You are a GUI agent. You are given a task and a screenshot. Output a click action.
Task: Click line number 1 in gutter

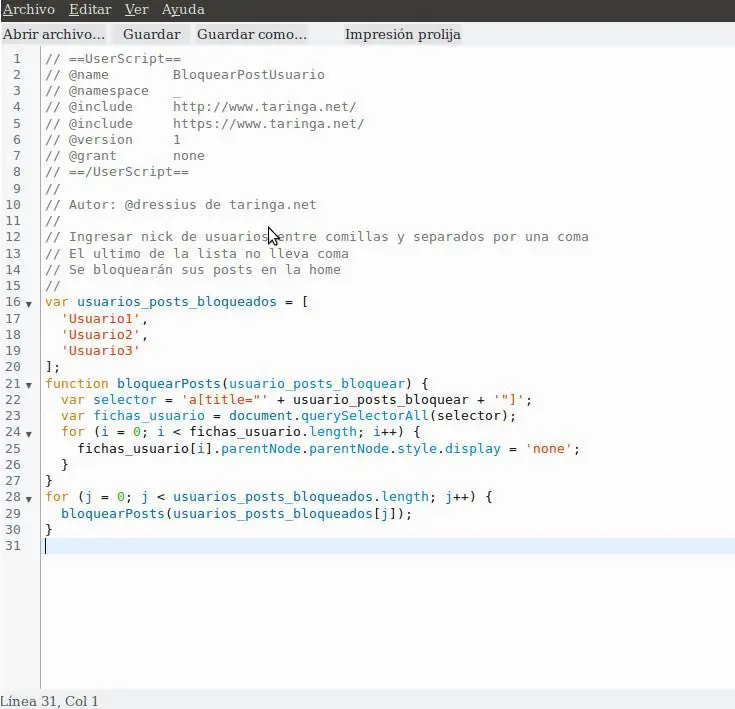(17, 59)
